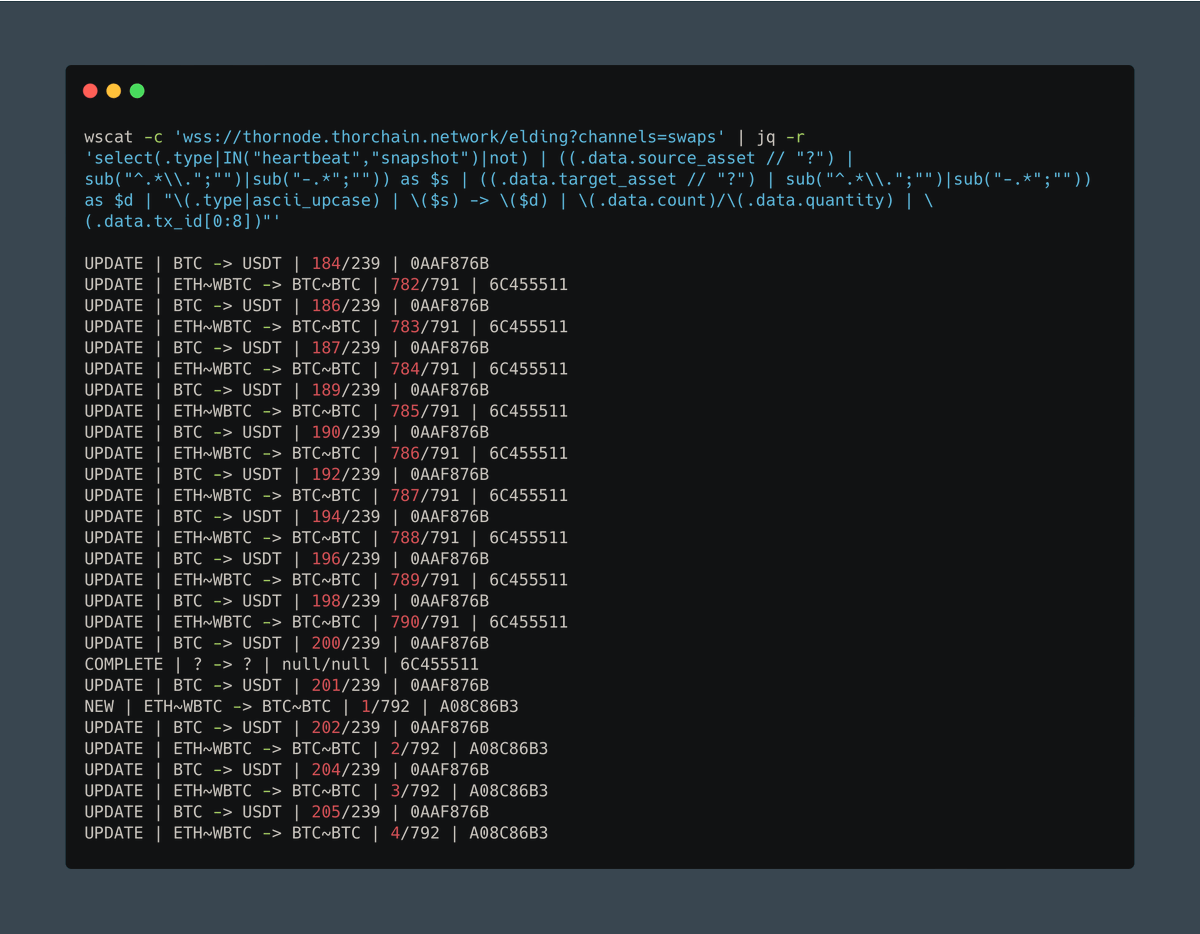Select the row with count 782/791
The image size is (1200, 934).
pos(326,285)
